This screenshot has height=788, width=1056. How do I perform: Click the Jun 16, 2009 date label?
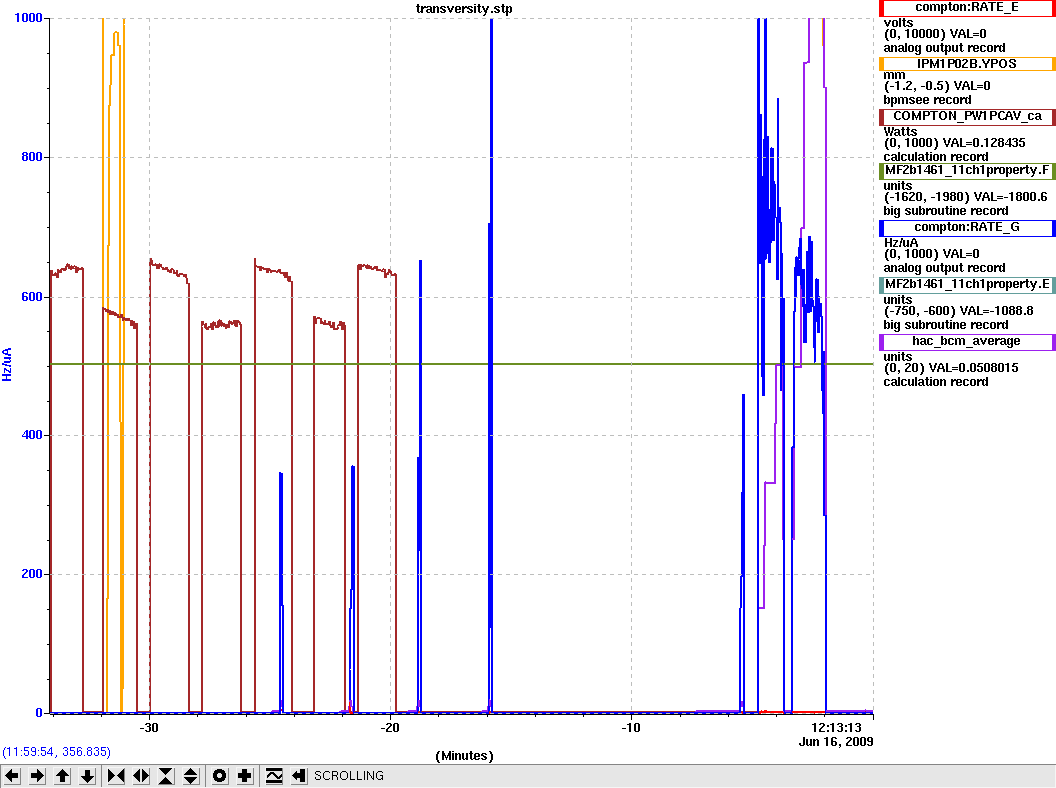(x=836, y=742)
